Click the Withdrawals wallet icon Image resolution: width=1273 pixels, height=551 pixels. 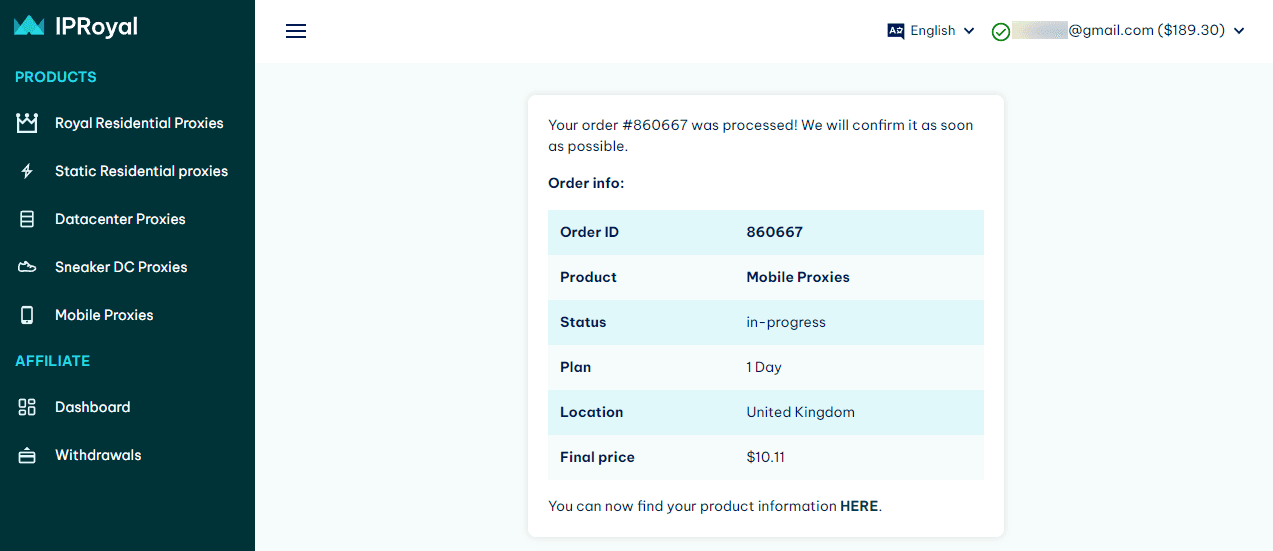tap(27, 455)
